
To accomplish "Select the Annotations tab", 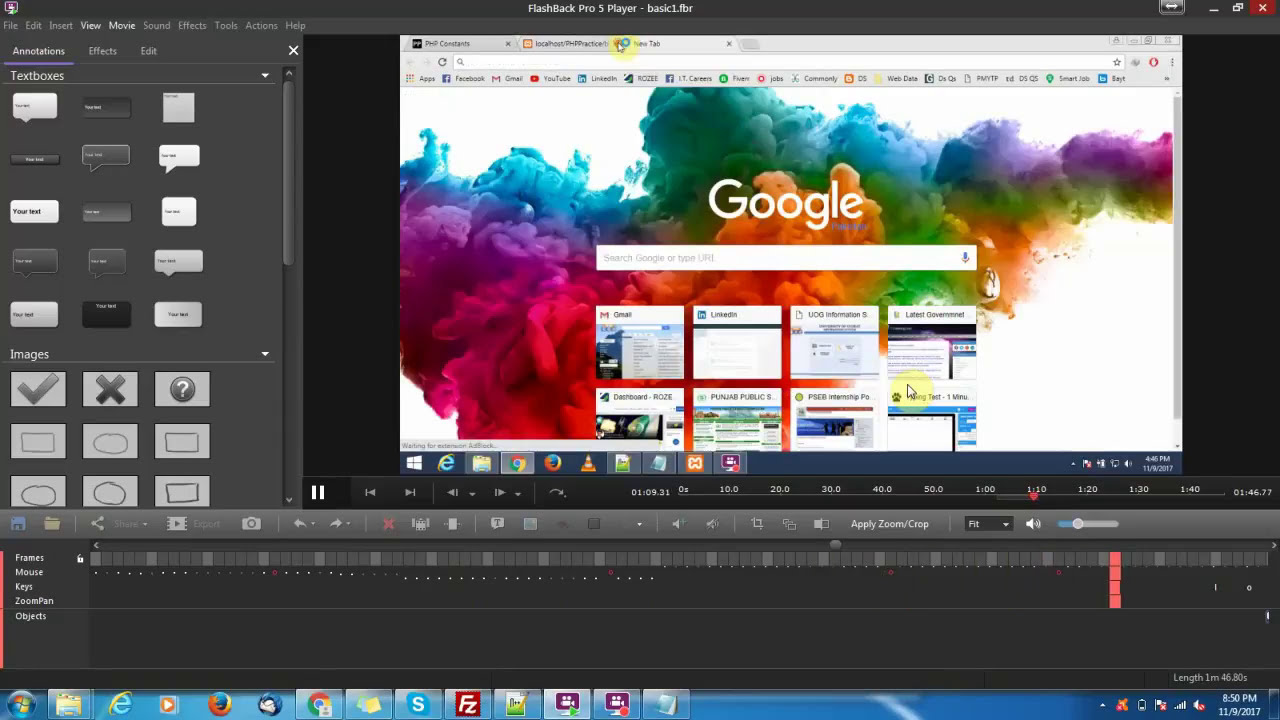I will (x=39, y=51).
